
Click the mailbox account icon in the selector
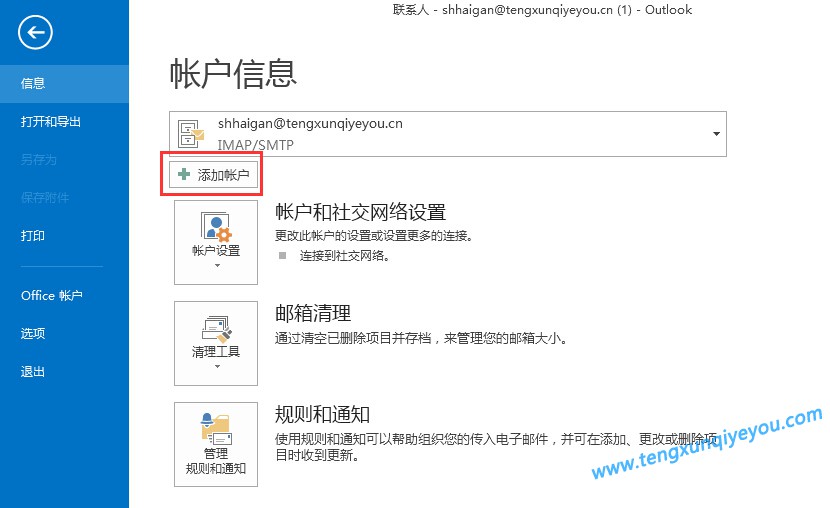tap(191, 133)
